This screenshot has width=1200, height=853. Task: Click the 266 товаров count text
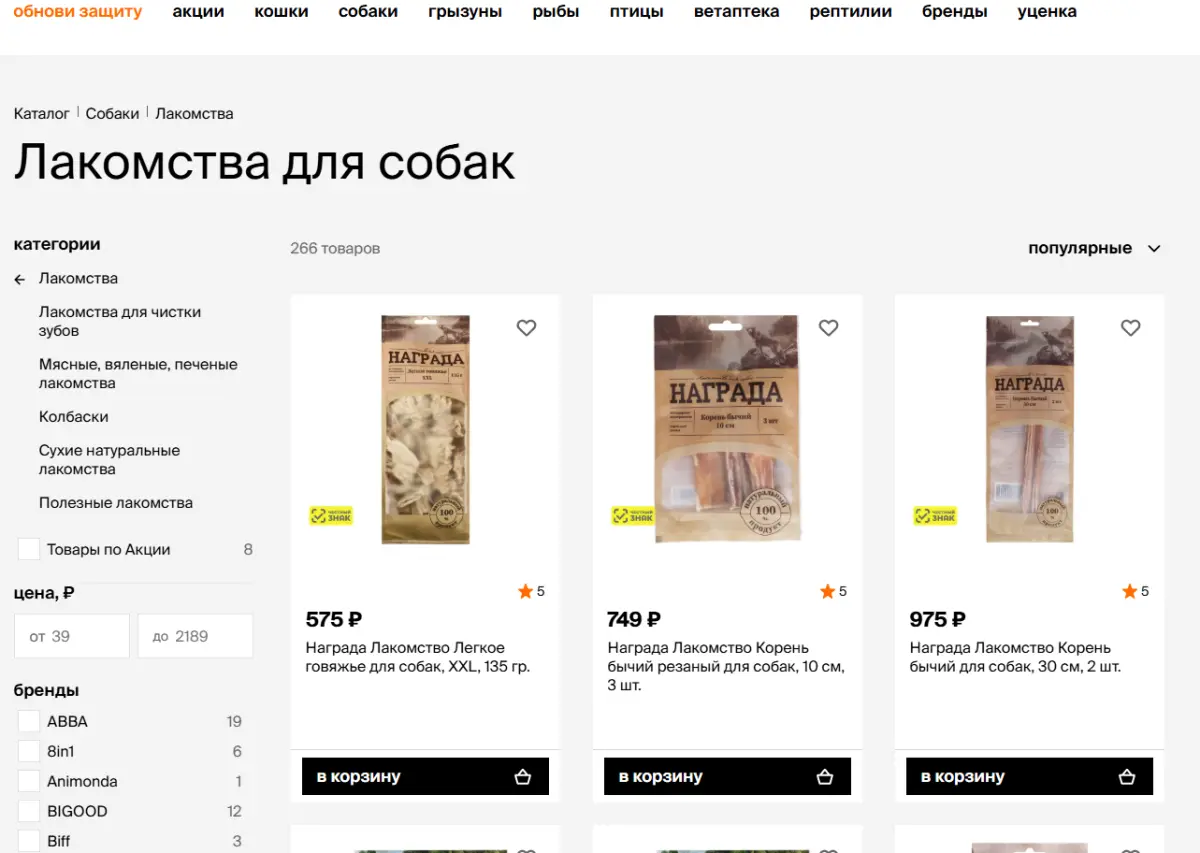(335, 248)
